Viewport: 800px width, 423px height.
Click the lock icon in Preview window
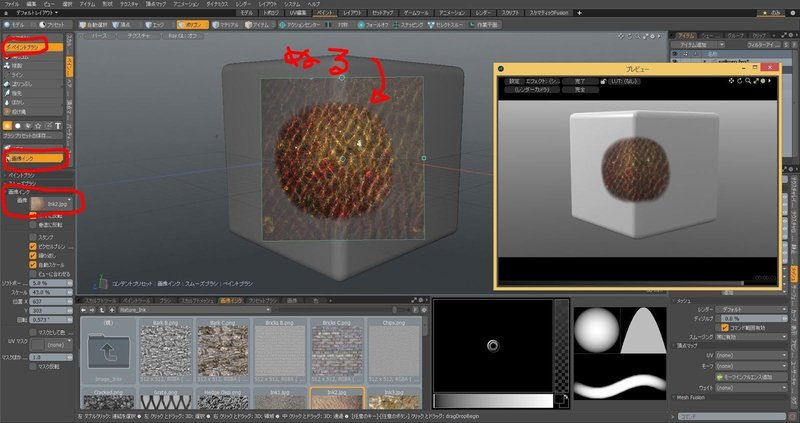[603, 81]
